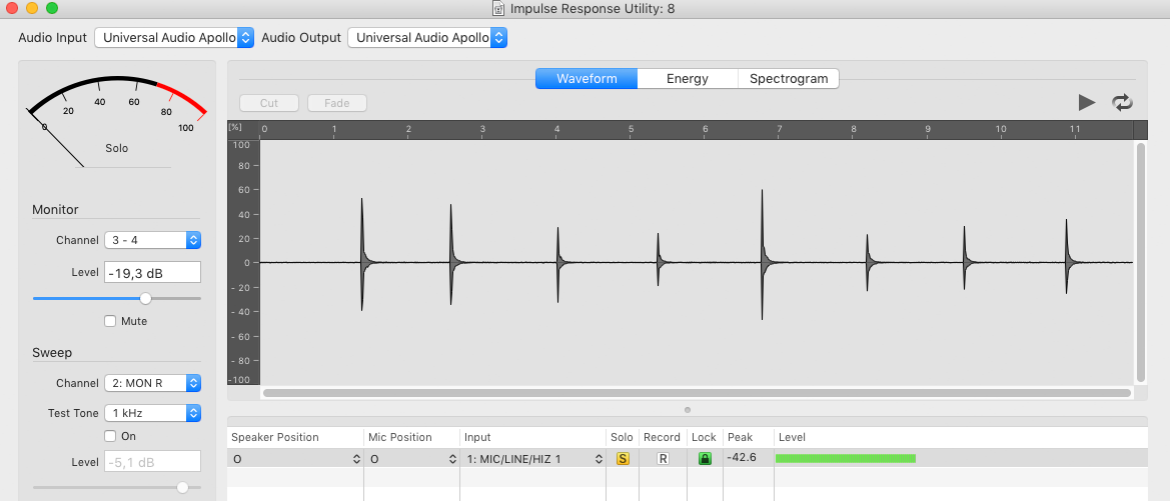Switch to the Waveform tab
The height and width of the screenshot is (501, 1170).
pyautogui.click(x=586, y=78)
